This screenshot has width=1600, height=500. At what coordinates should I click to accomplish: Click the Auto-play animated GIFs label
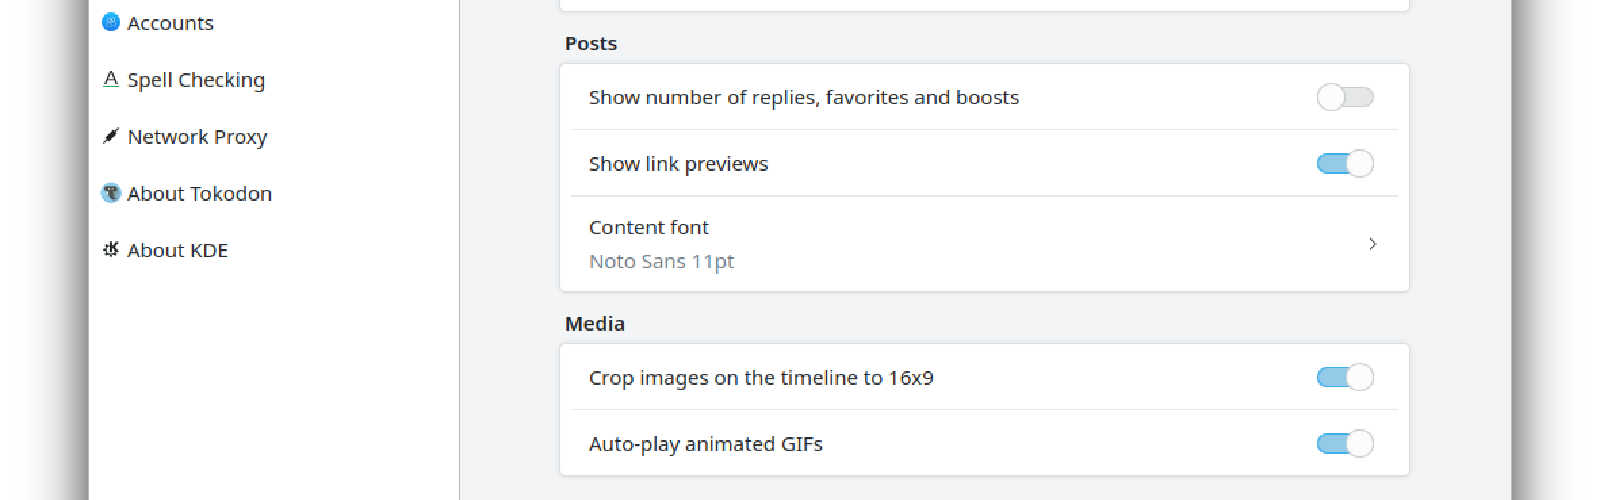pyautogui.click(x=705, y=444)
